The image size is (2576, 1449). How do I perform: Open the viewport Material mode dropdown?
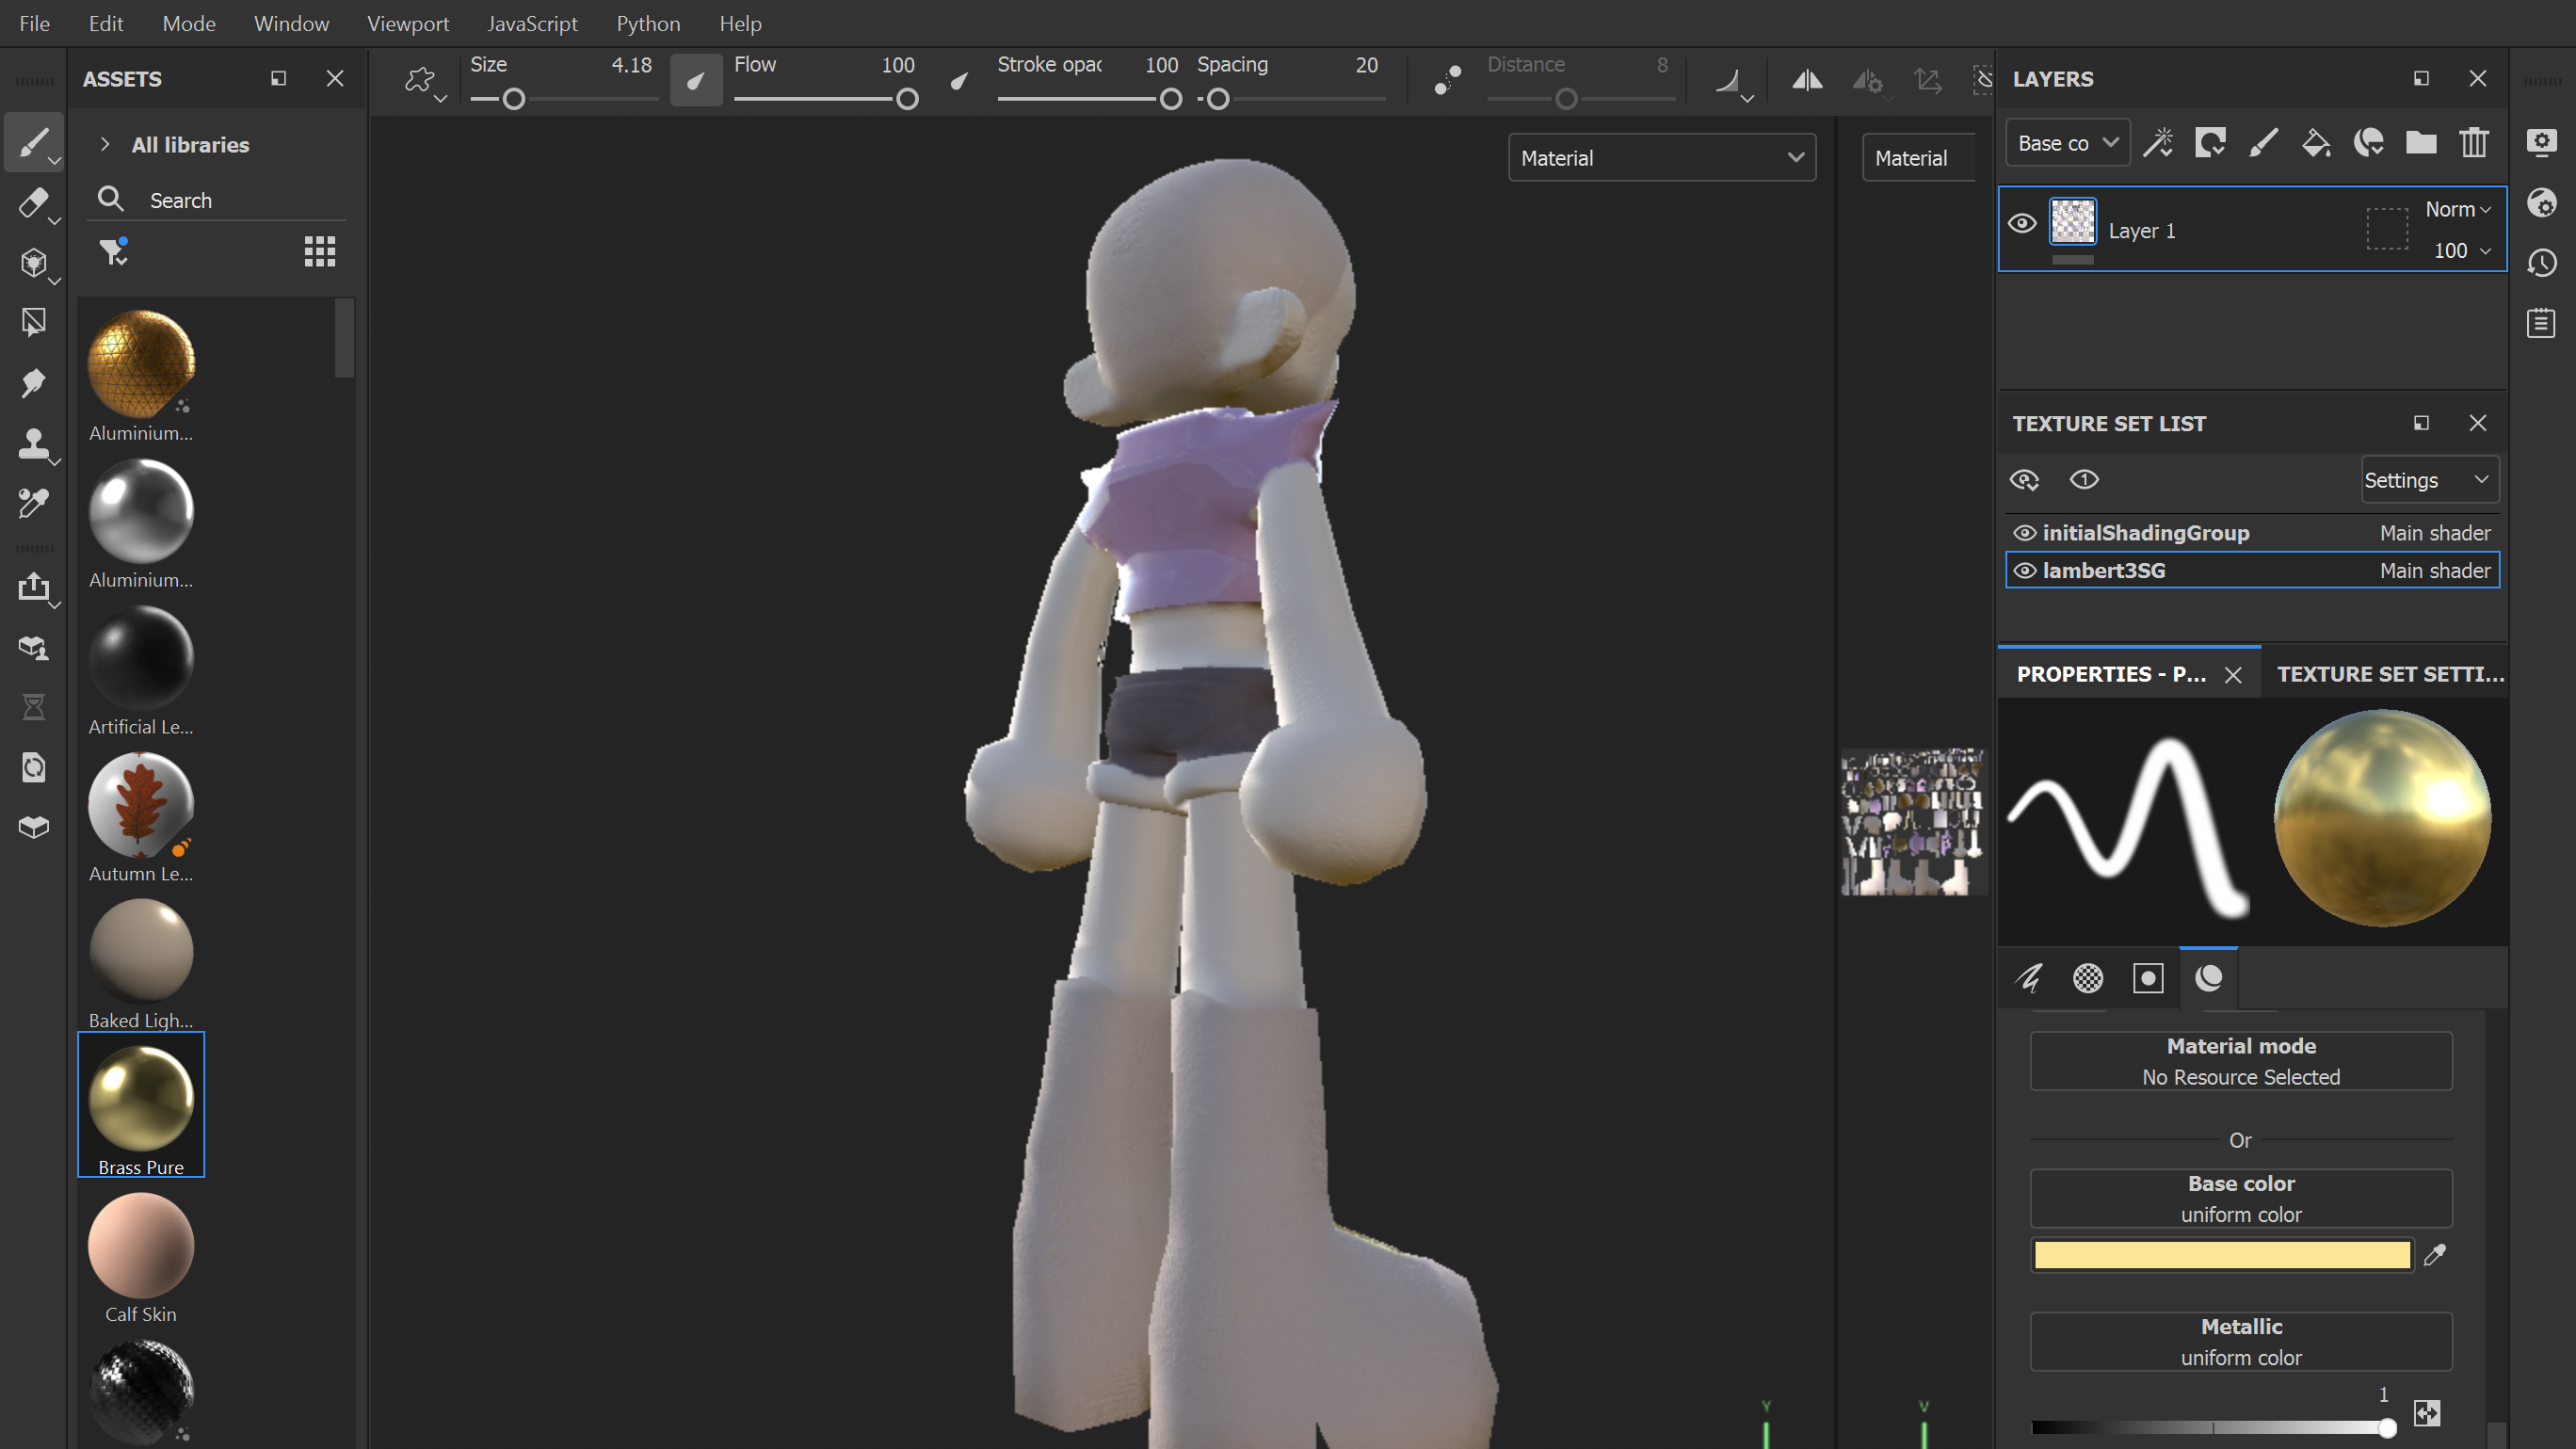click(x=1661, y=158)
